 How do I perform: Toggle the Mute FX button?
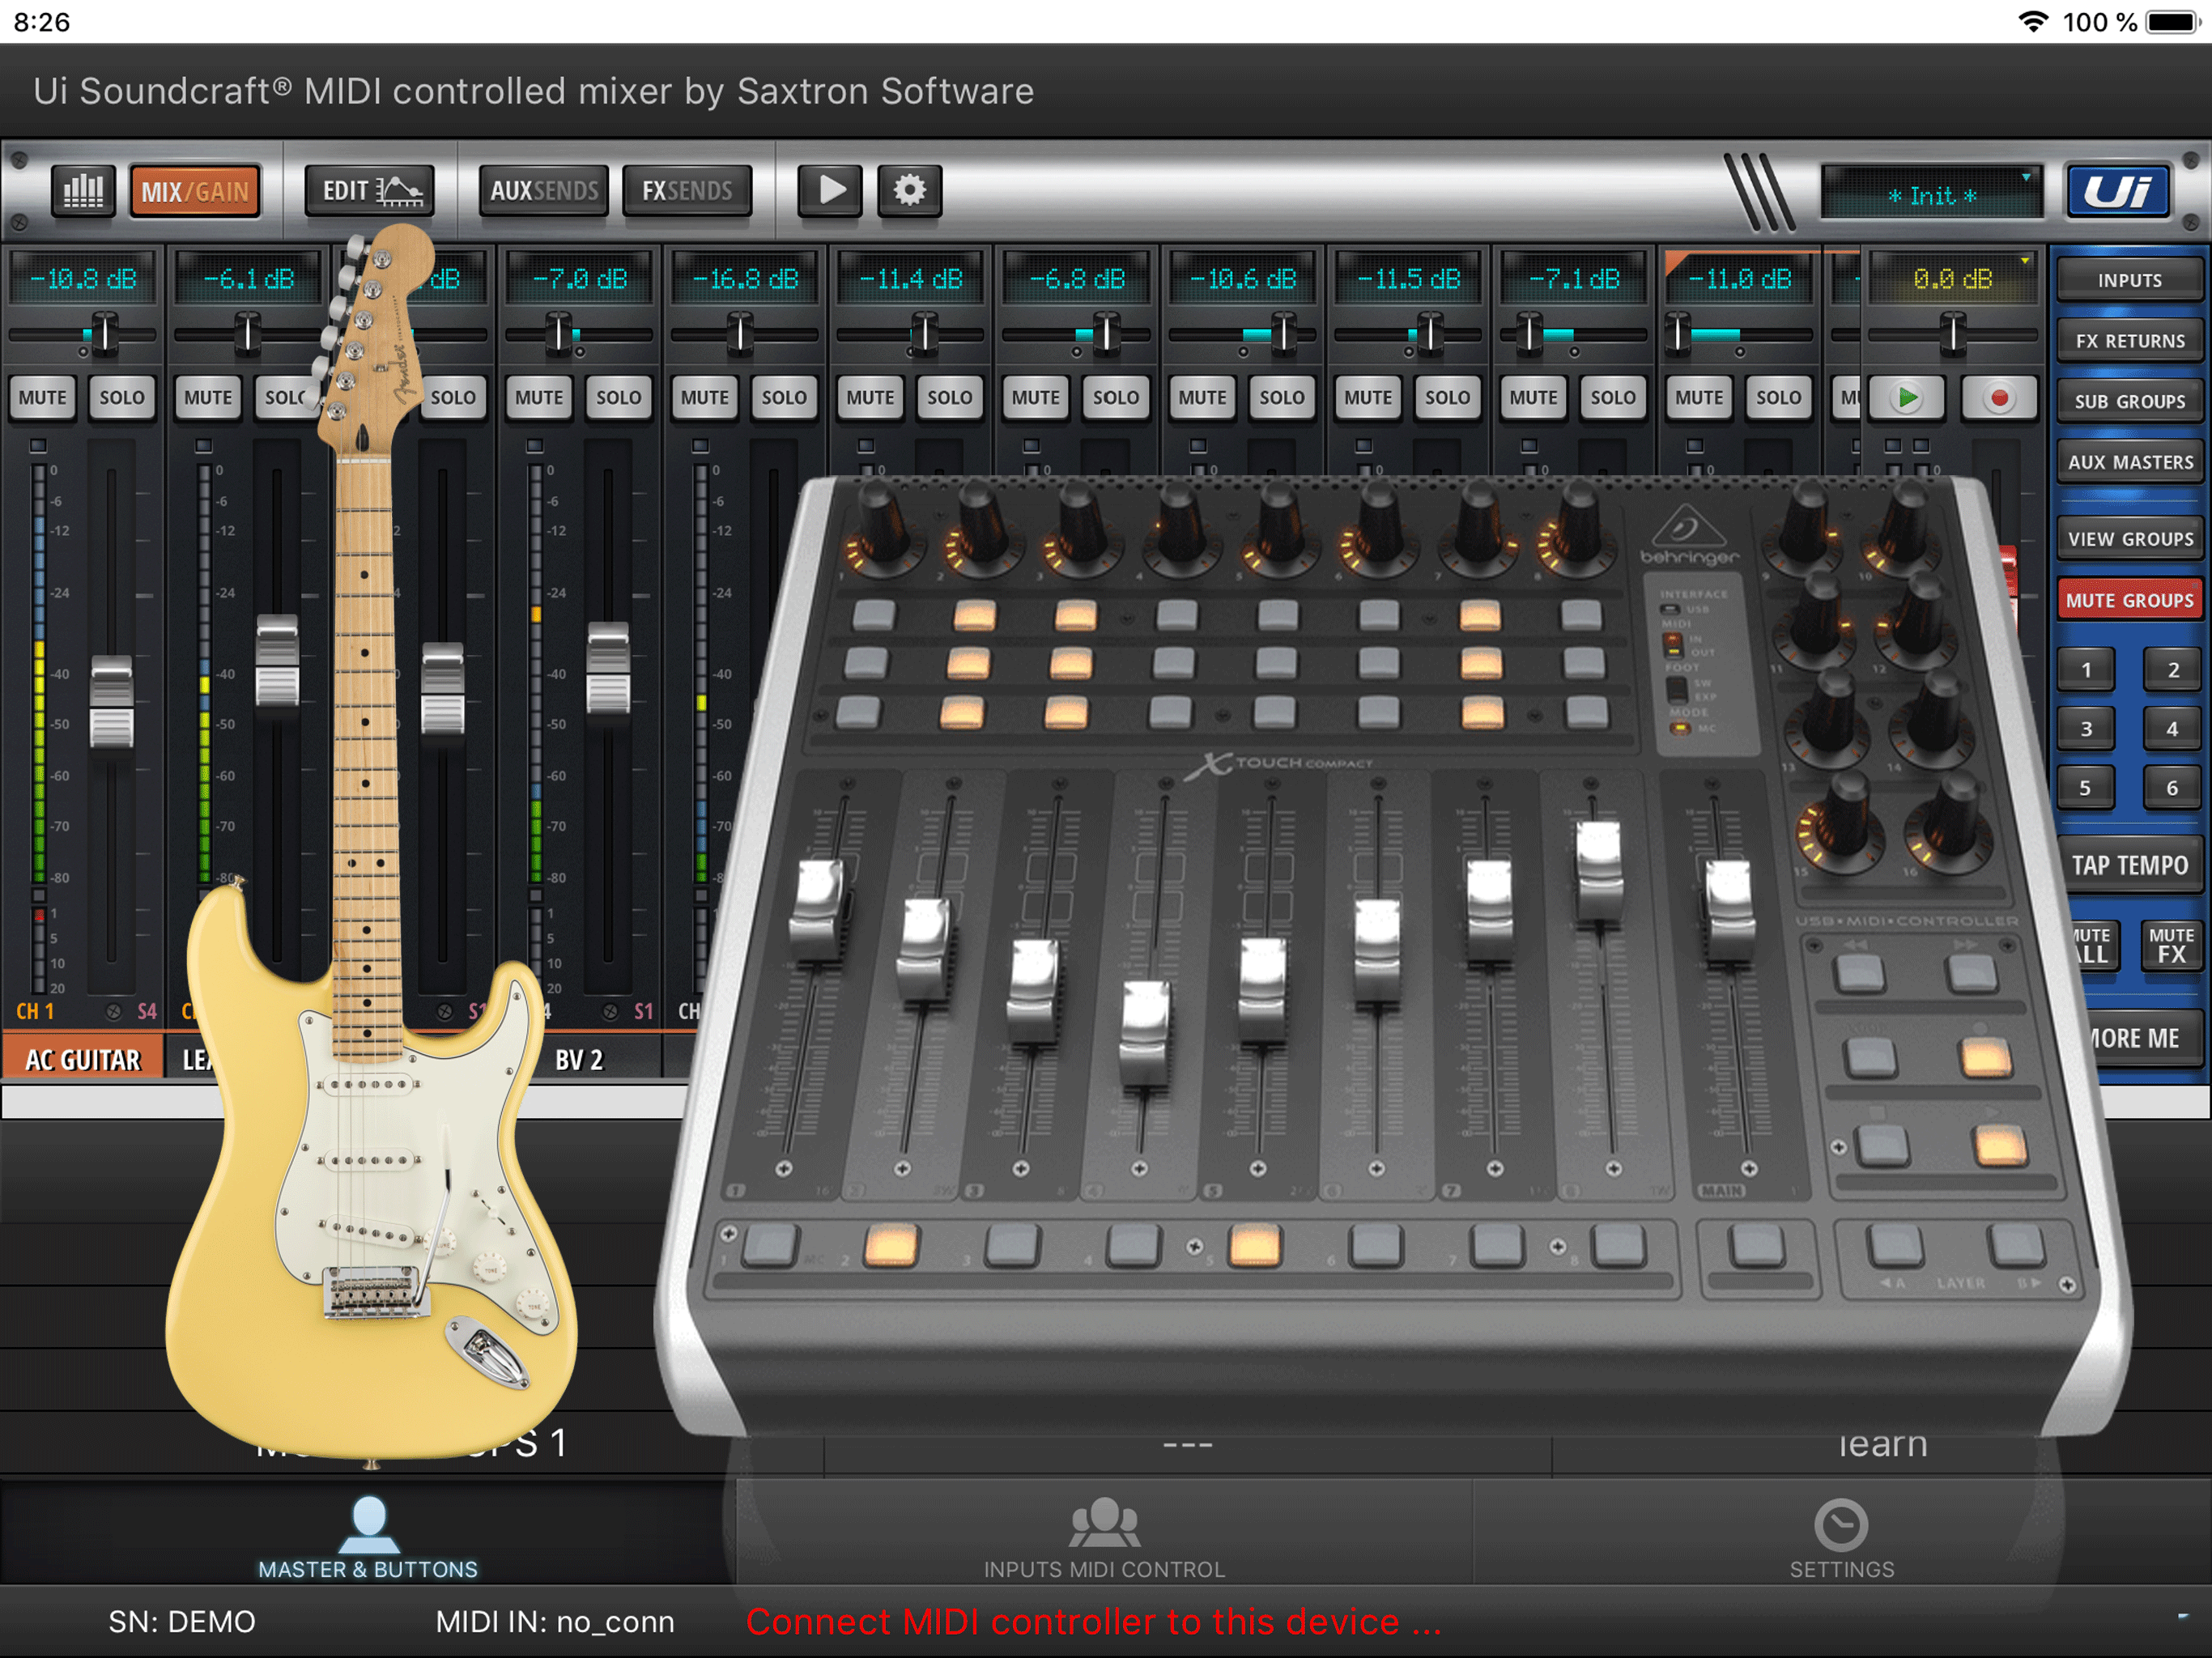(x=2171, y=945)
